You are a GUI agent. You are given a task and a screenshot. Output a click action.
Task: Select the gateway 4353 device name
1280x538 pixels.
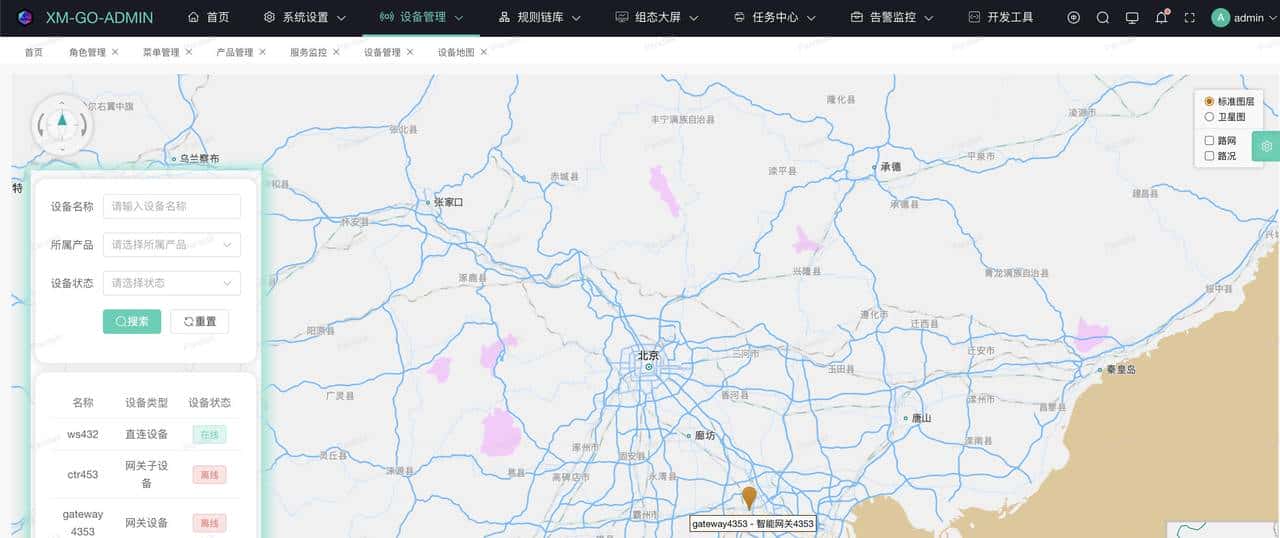(x=83, y=522)
